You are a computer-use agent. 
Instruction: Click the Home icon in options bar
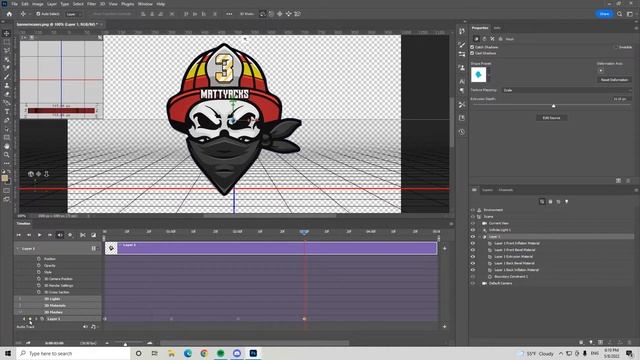coord(9,14)
